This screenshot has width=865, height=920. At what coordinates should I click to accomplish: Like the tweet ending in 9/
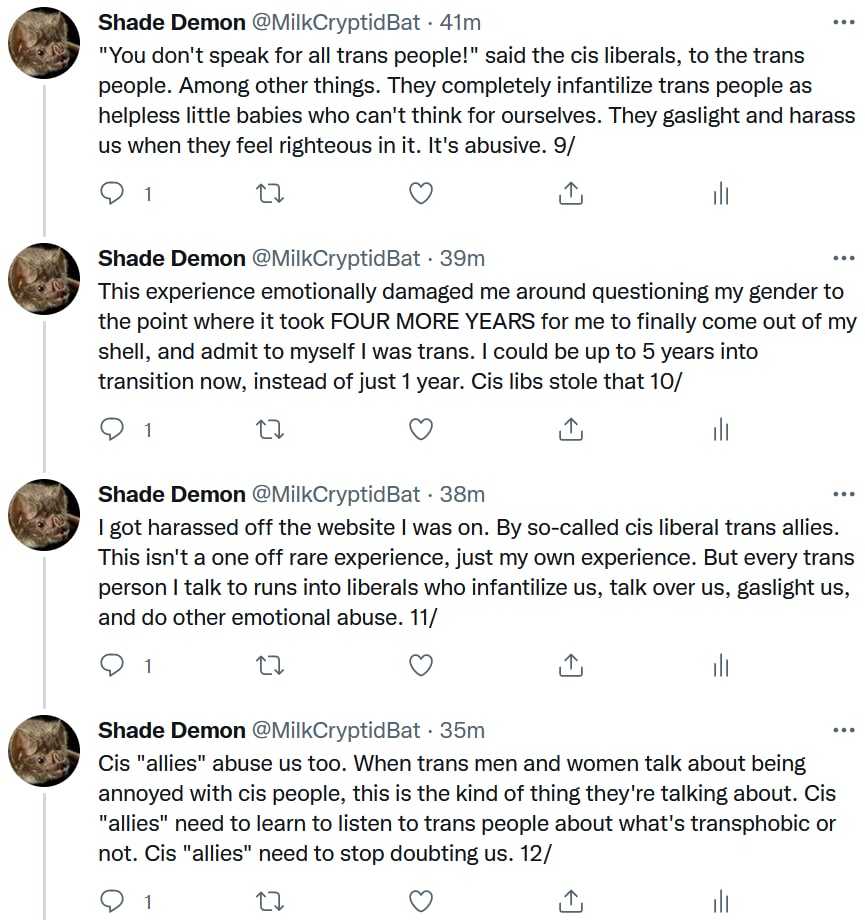[x=422, y=194]
